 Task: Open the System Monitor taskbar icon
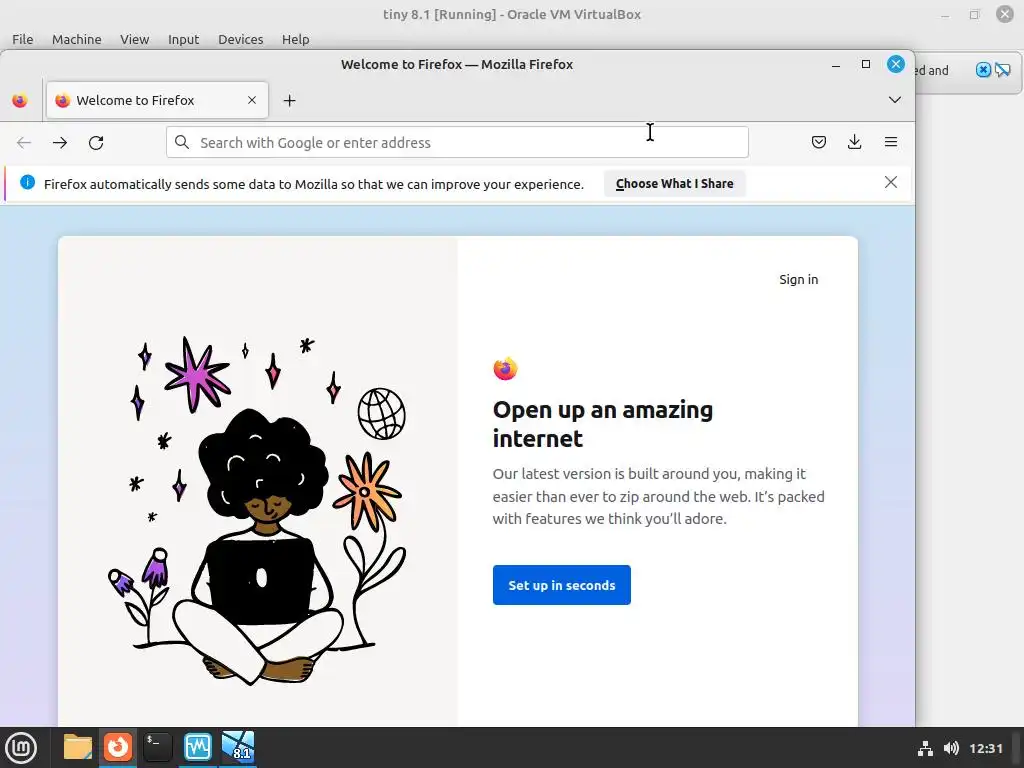(x=198, y=747)
